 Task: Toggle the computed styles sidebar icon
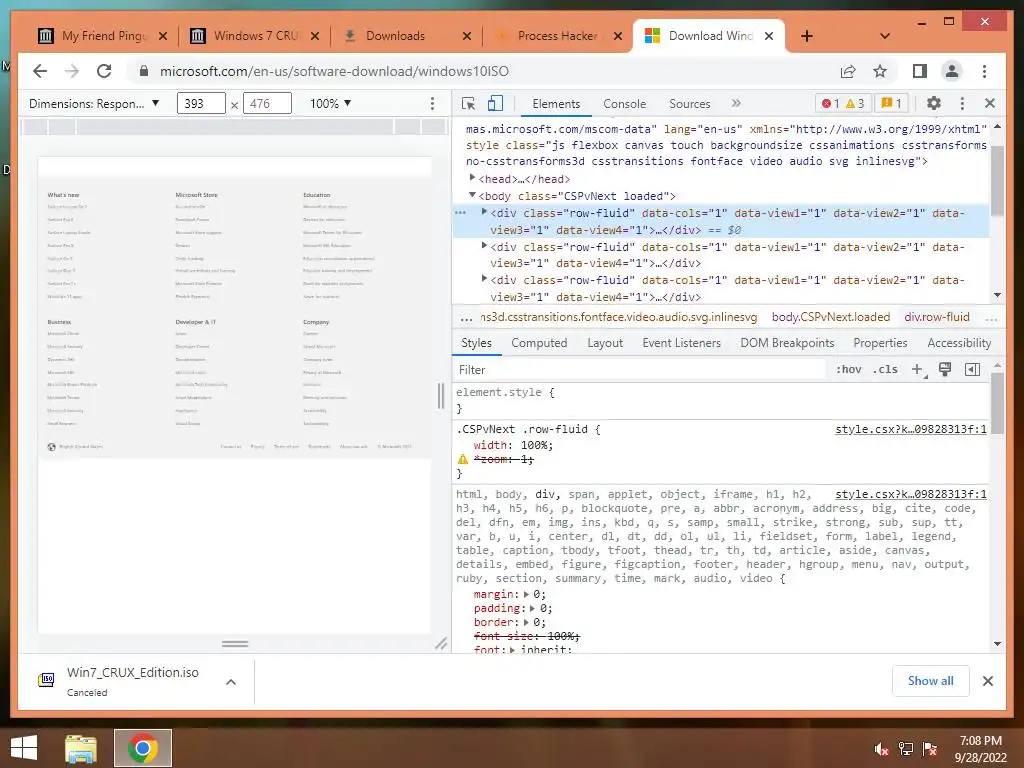(x=972, y=370)
